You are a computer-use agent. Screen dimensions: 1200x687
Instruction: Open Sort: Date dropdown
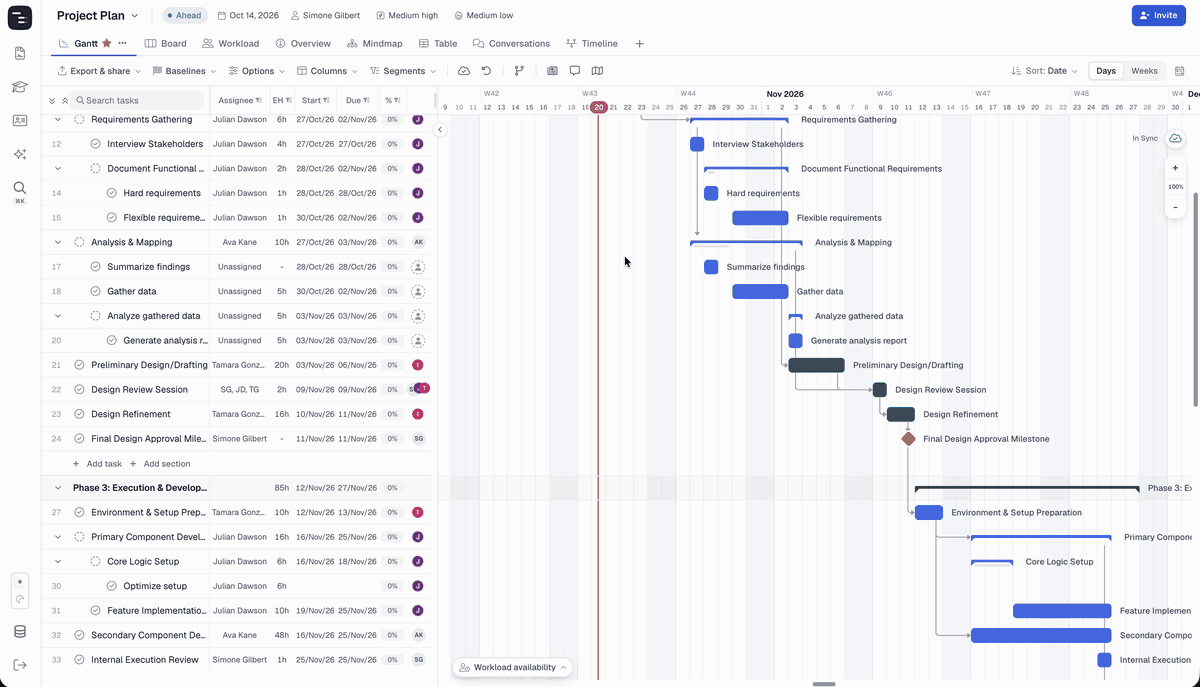(x=1045, y=71)
